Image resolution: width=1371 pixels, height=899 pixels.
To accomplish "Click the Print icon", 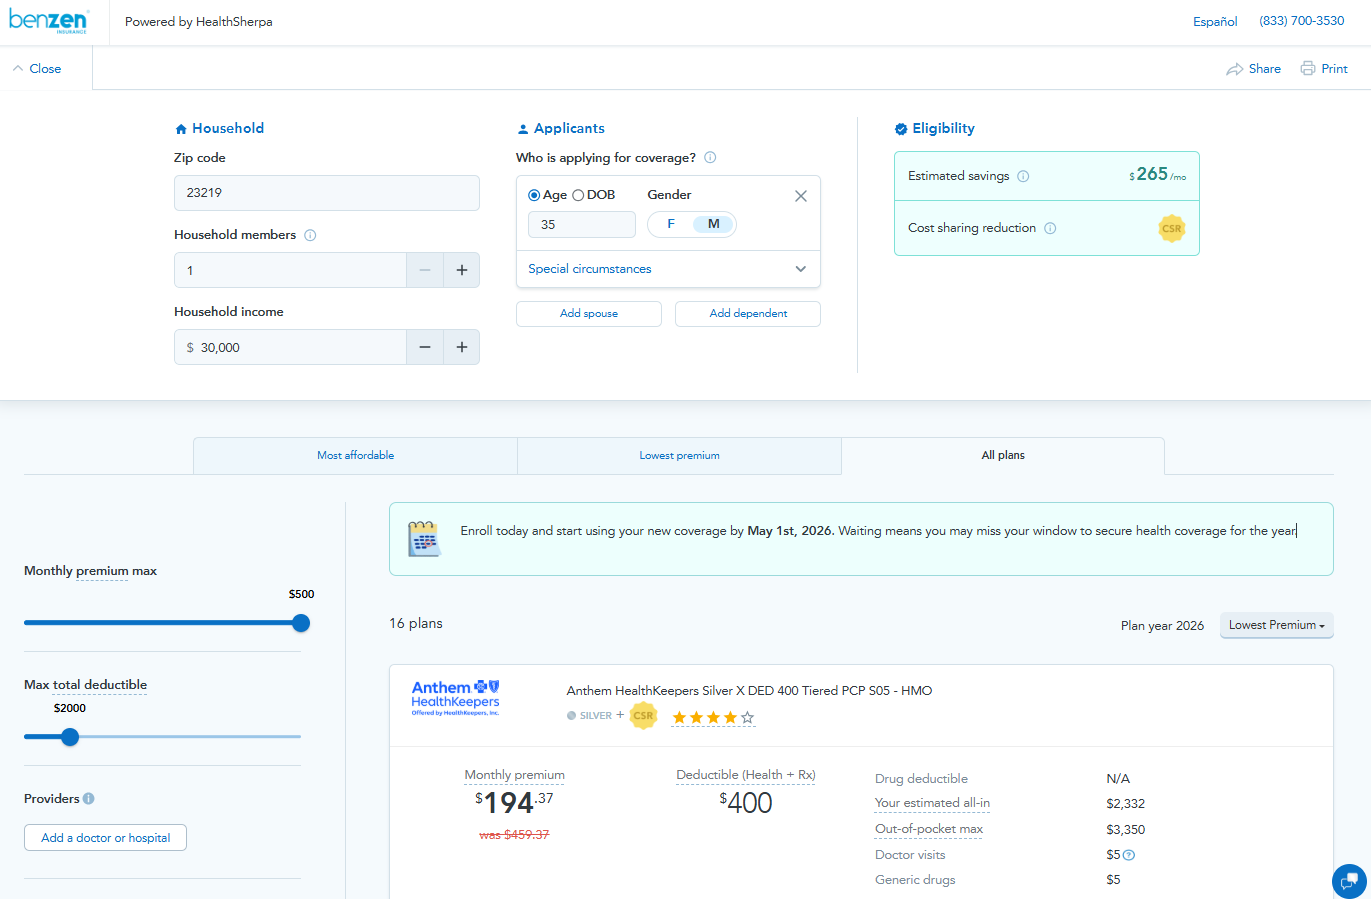I will tap(1308, 69).
